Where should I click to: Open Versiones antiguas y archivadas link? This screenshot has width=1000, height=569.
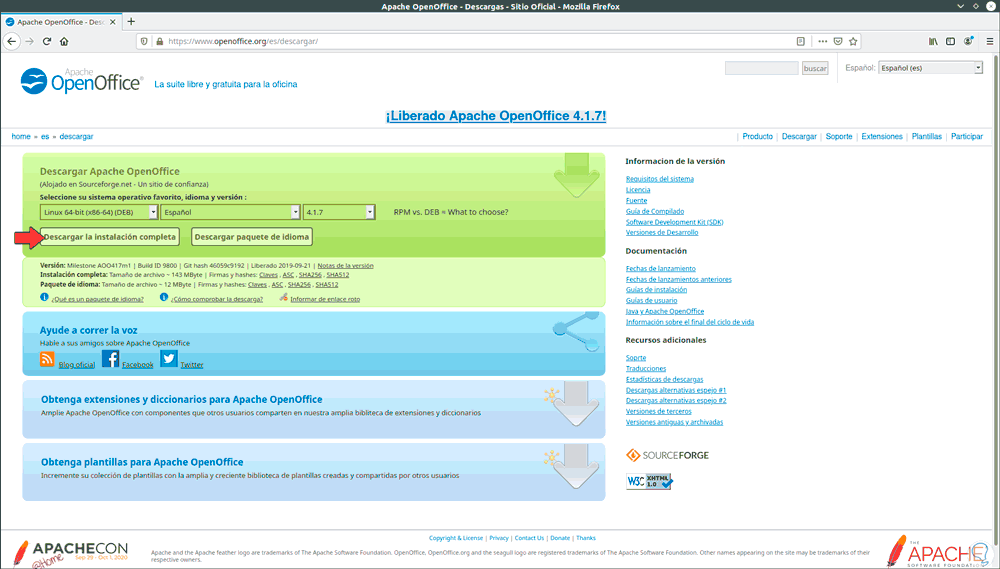click(674, 422)
